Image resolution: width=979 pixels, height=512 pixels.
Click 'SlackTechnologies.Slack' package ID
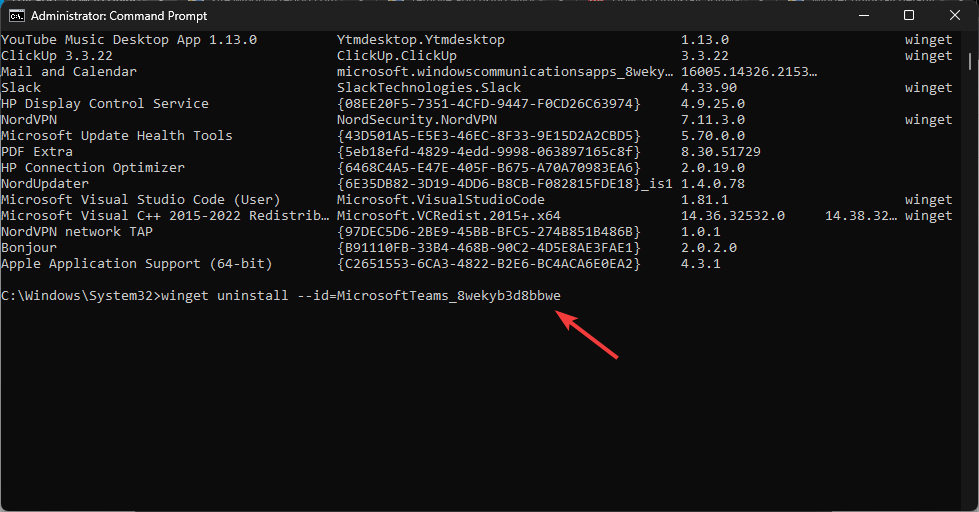[428, 88]
